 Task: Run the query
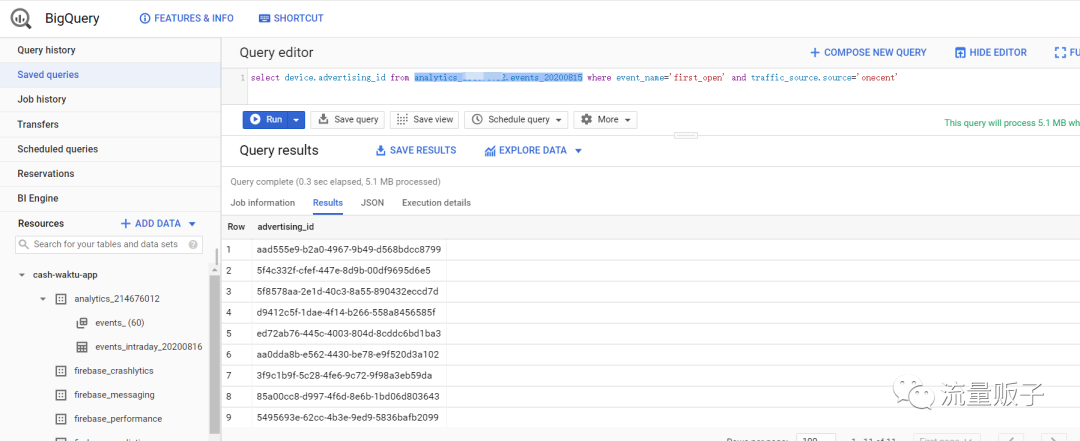click(265, 120)
